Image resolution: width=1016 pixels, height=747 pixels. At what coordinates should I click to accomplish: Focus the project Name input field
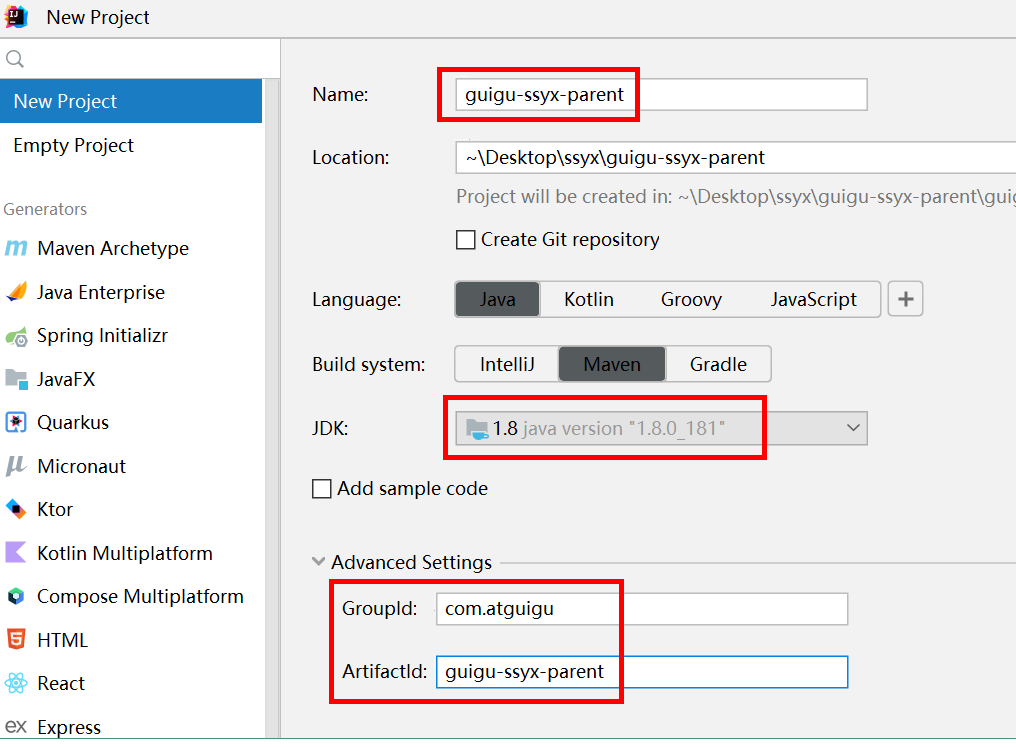(660, 95)
